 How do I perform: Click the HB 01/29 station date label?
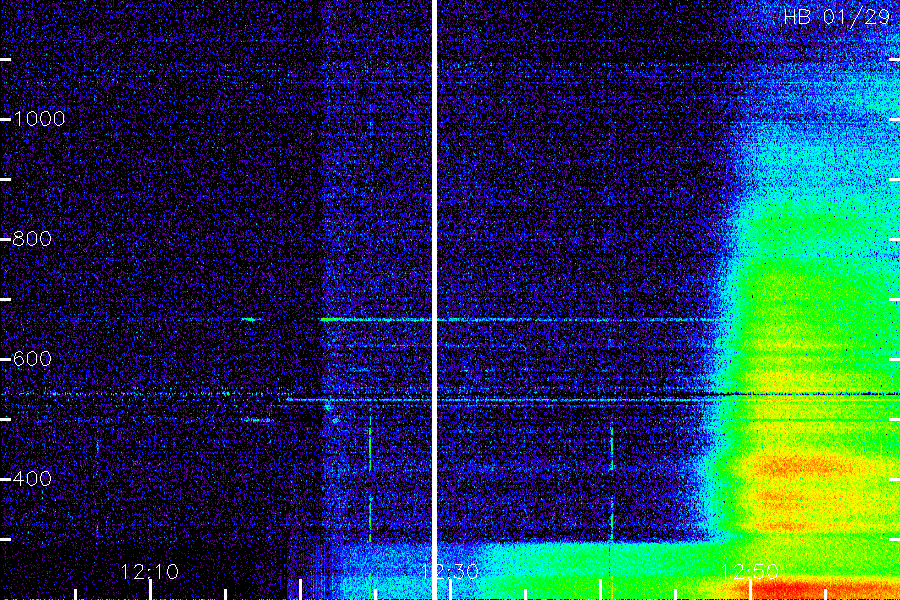pyautogui.click(x=837, y=17)
